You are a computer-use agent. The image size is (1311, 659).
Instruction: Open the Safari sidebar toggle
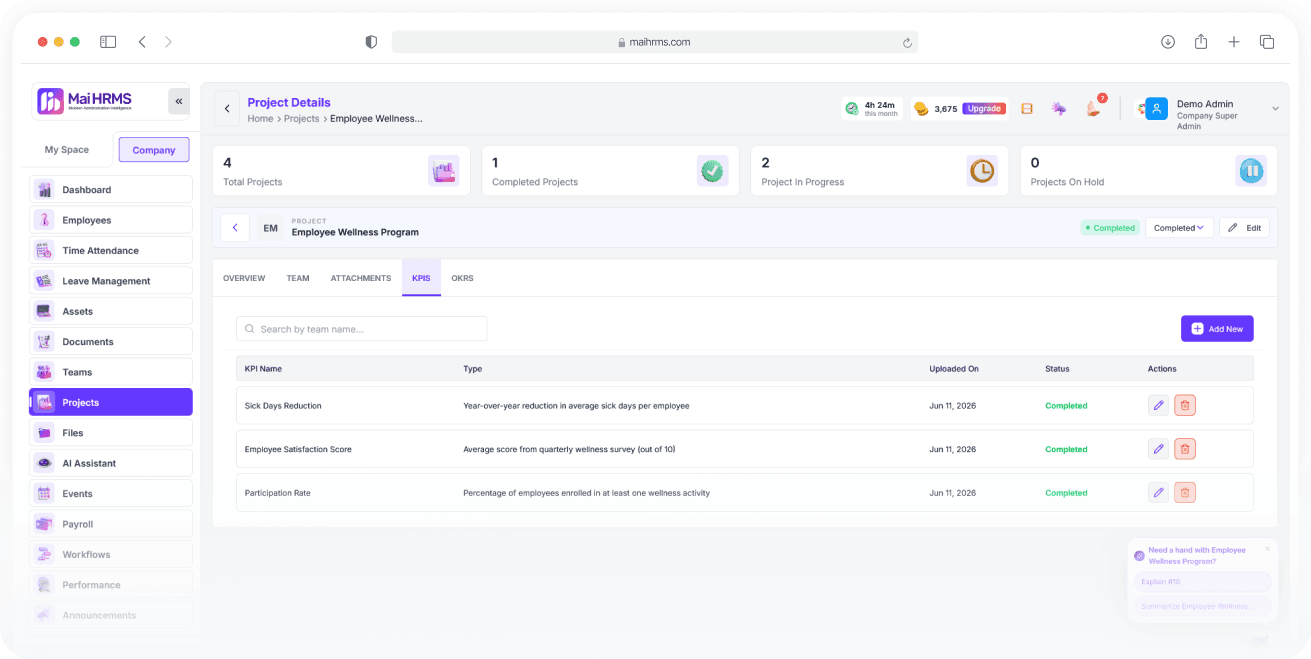point(108,42)
